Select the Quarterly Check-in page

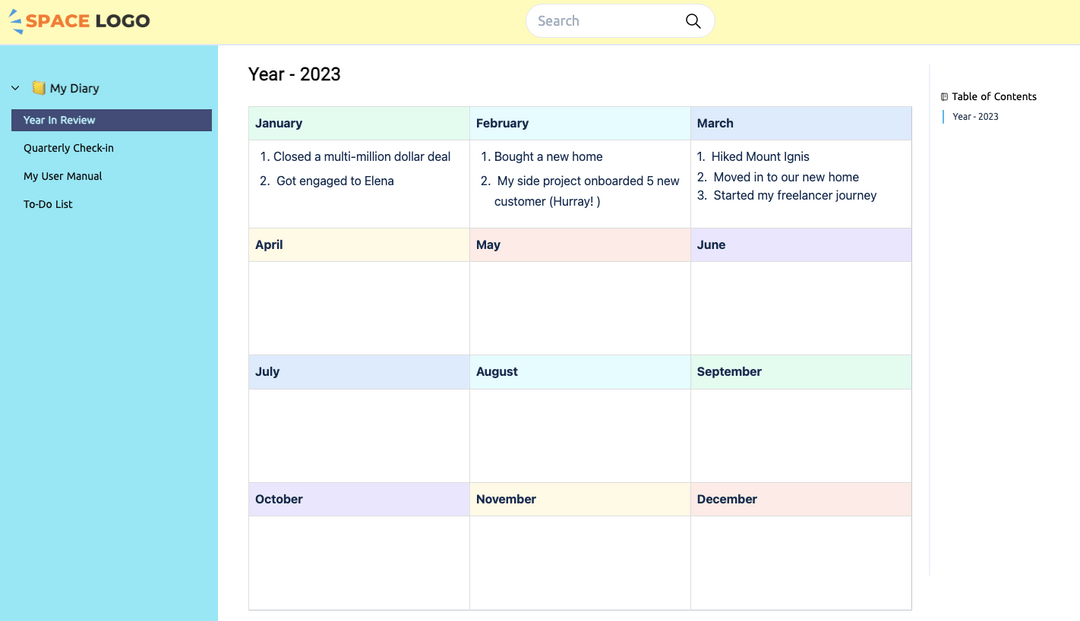pyautogui.click(x=68, y=148)
